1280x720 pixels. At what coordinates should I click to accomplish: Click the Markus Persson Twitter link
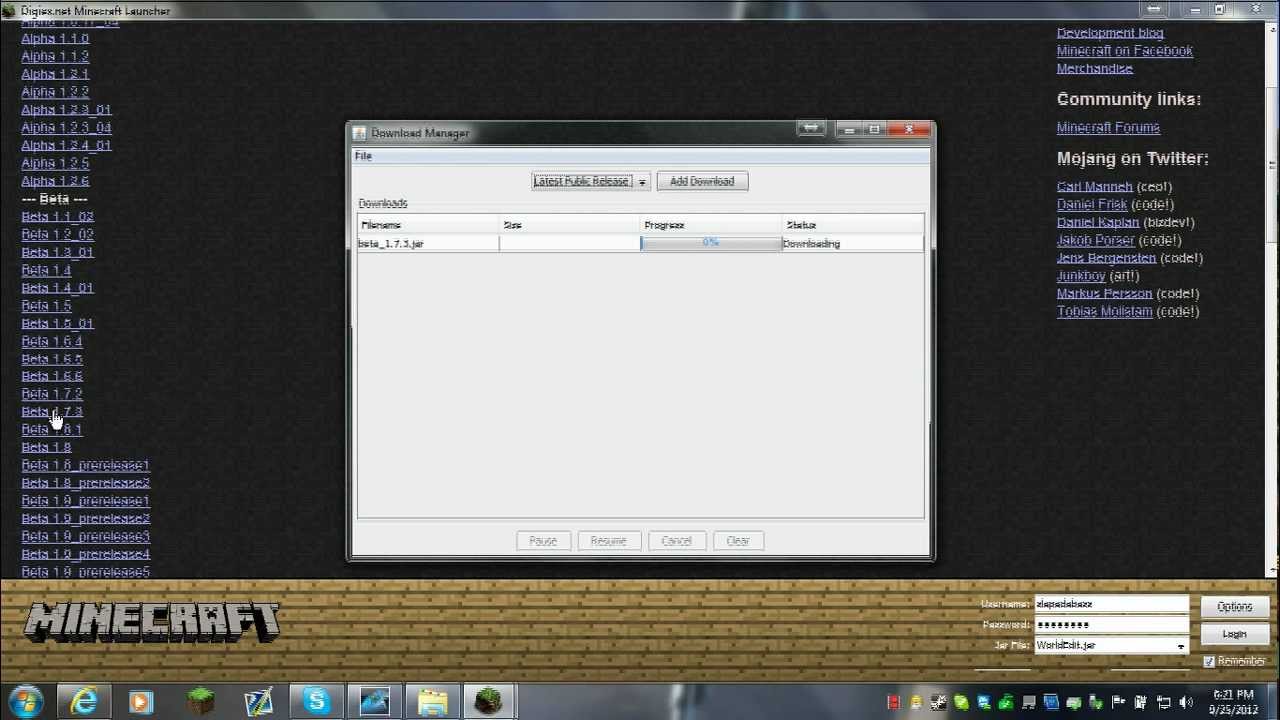pyautogui.click(x=1104, y=293)
